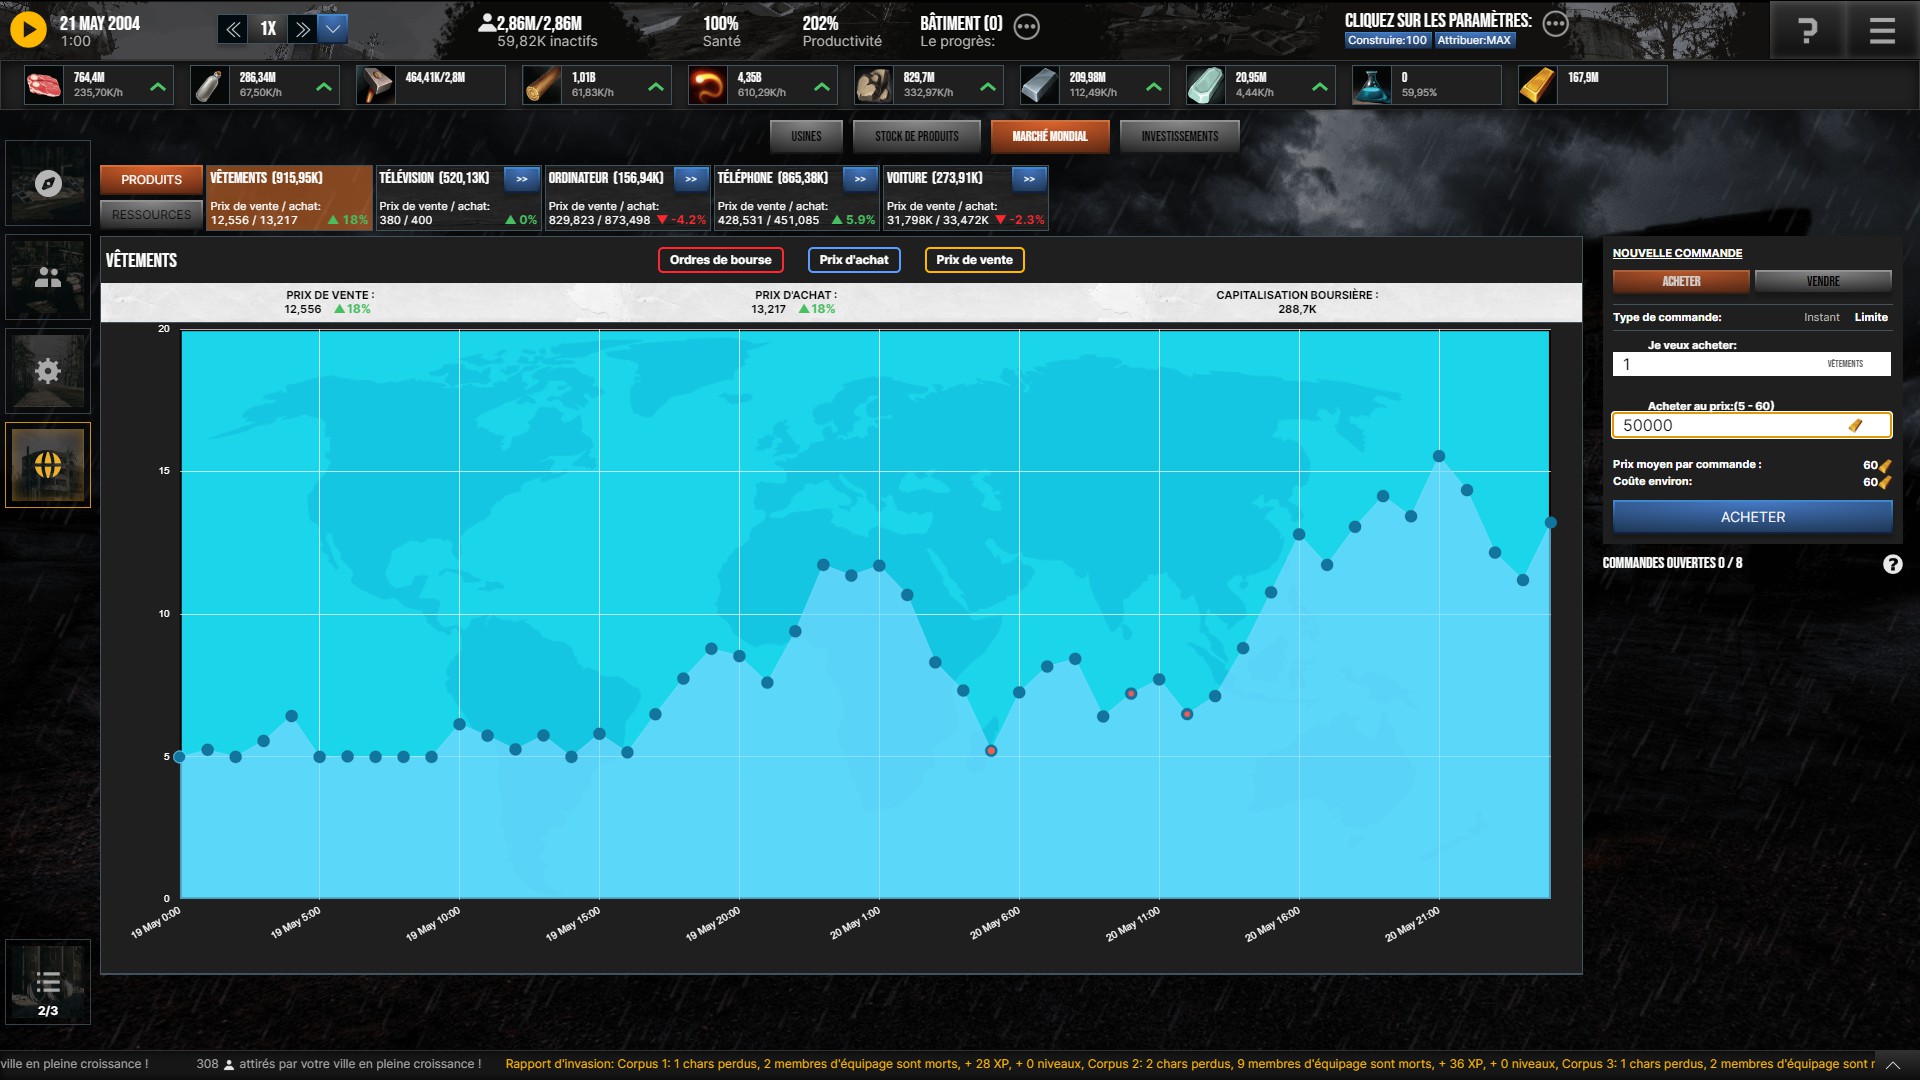Click the yellow play button
The image size is (1920, 1080).
tap(28, 30)
